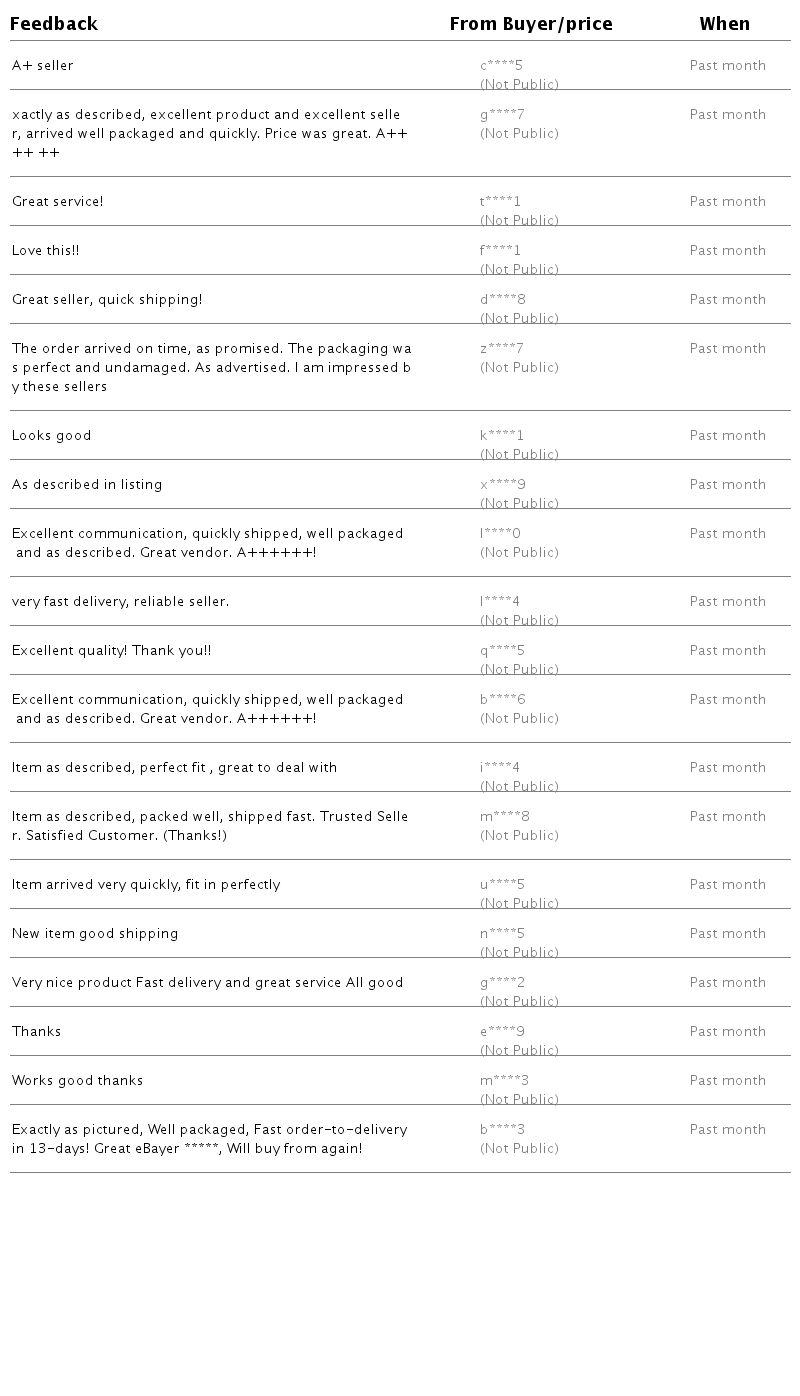Open buyer z****7 profile

[501, 349]
